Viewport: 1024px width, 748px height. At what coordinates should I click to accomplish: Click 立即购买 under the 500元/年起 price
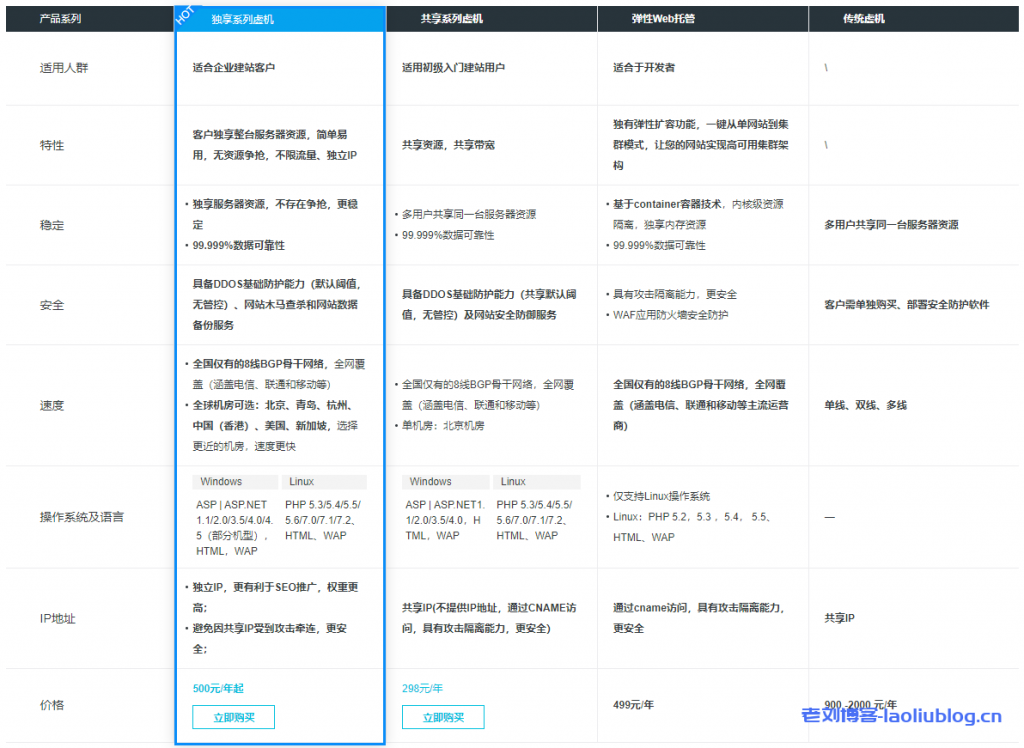tap(233, 717)
